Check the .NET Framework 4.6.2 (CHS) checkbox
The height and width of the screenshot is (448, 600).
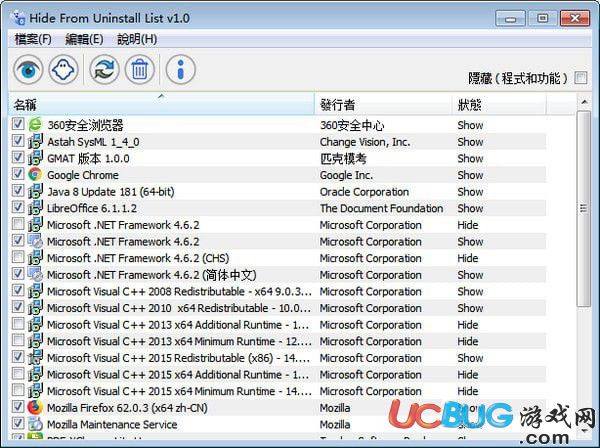(18, 257)
